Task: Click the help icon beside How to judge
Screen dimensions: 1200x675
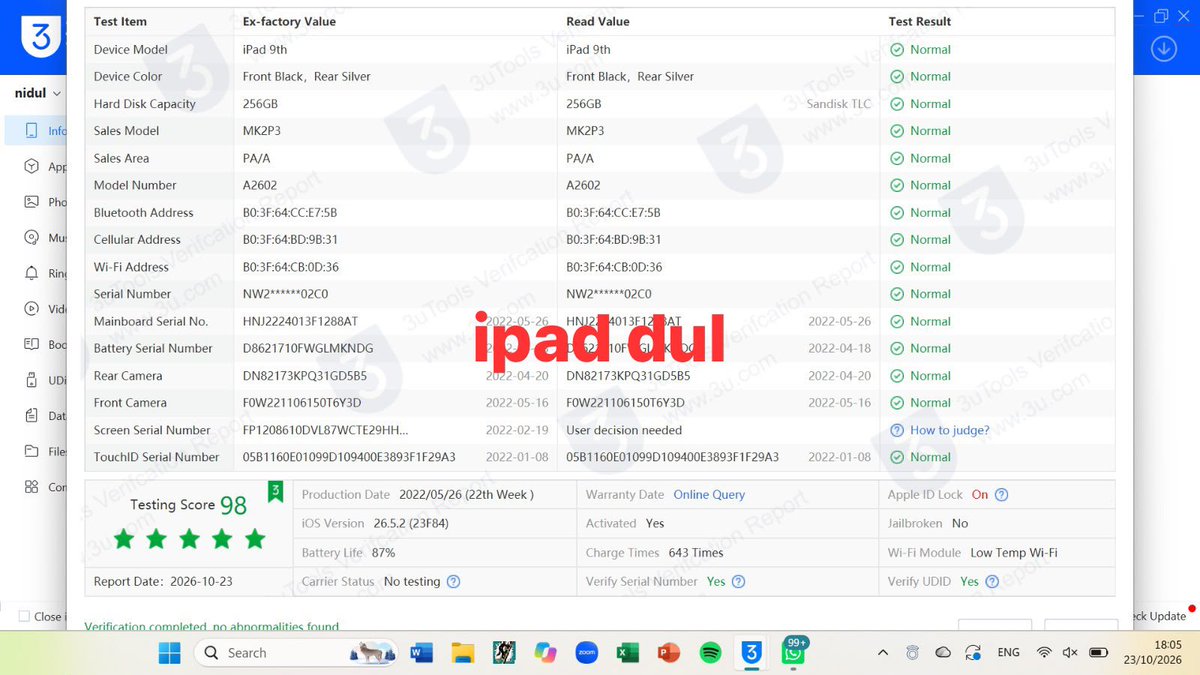Action: [897, 430]
